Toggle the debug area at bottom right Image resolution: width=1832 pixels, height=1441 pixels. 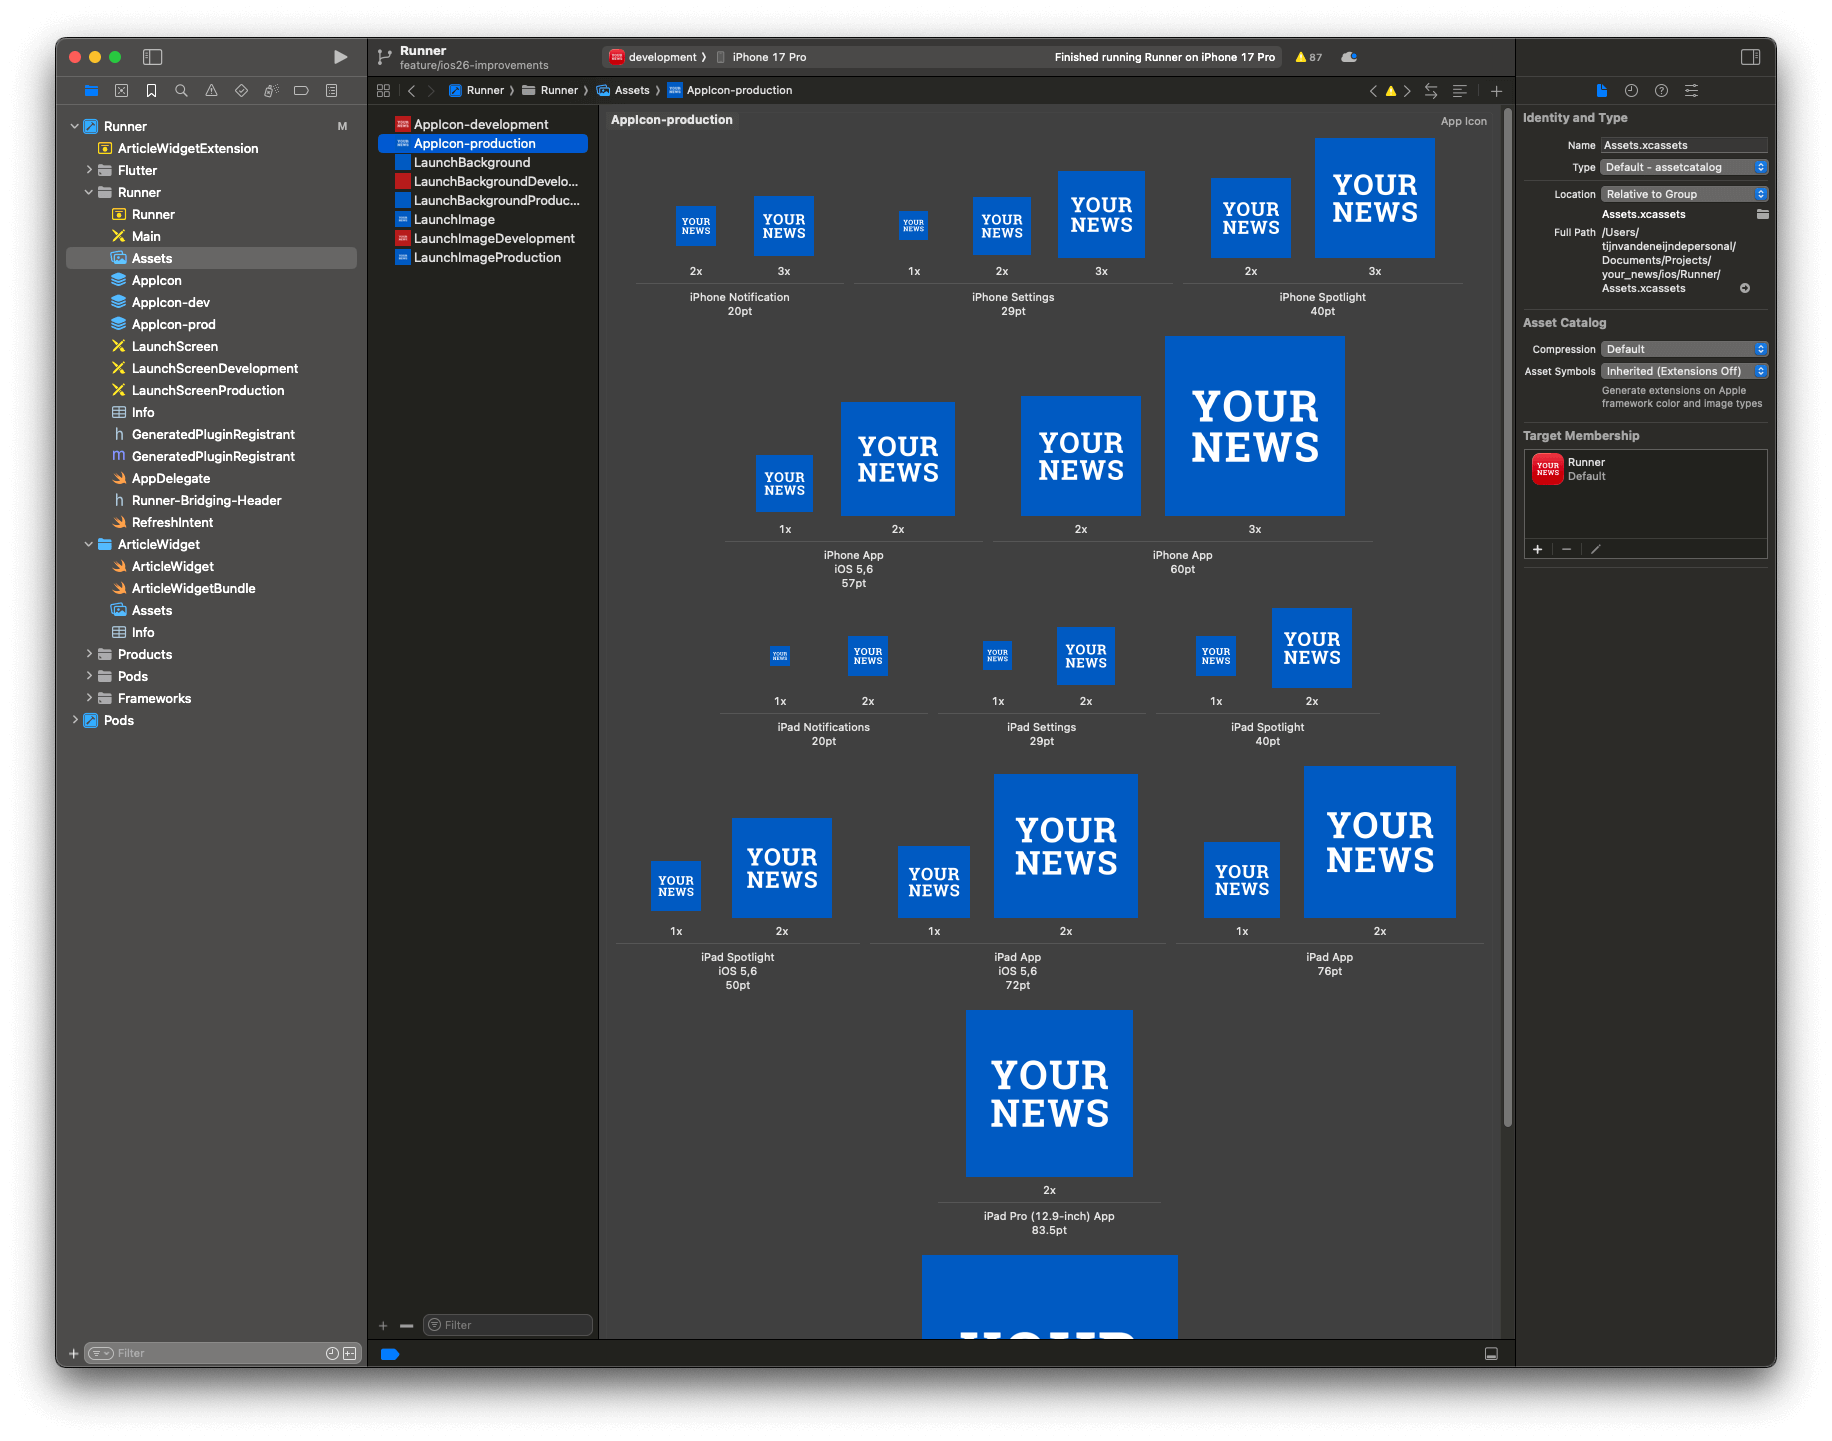tap(1491, 1353)
